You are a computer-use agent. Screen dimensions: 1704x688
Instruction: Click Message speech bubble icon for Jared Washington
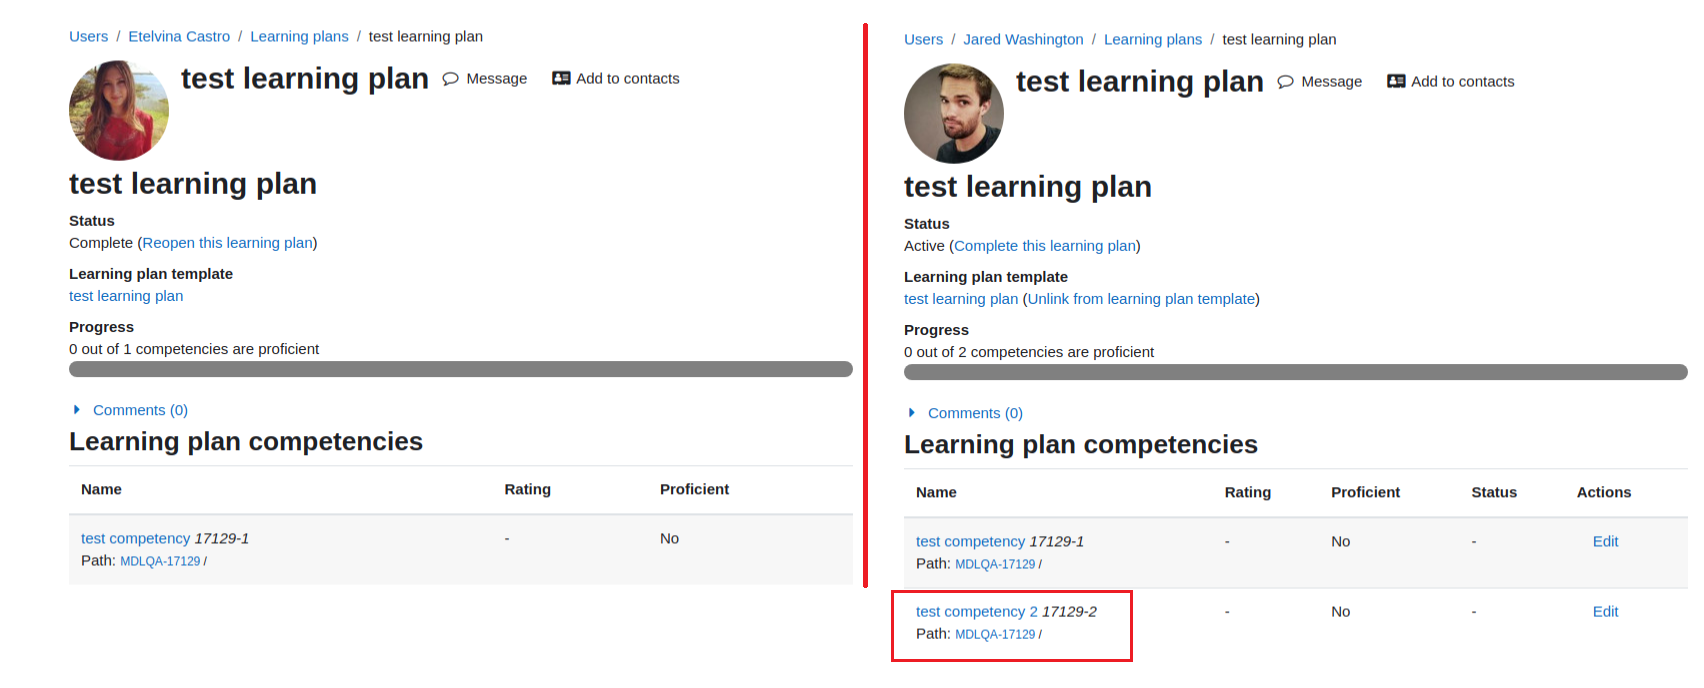(x=1286, y=82)
